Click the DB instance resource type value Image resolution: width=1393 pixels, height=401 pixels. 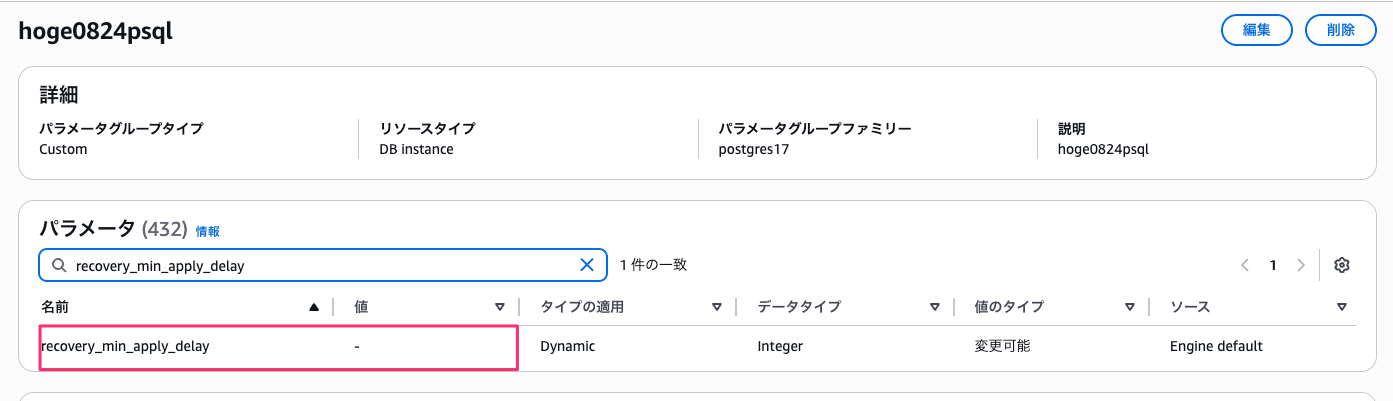coord(416,149)
